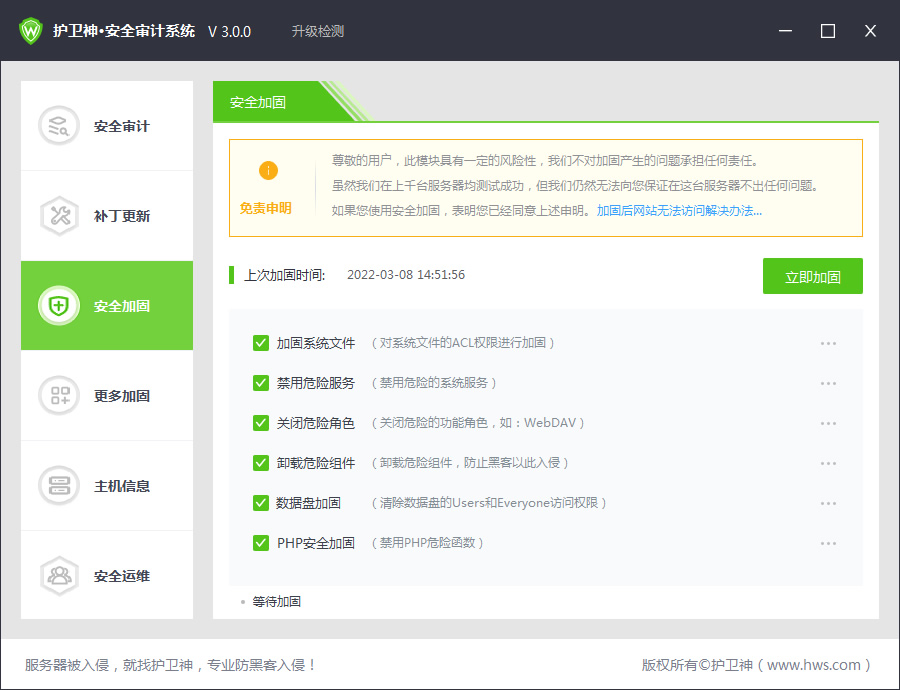
Task: Click the 主机信息 server icon
Action: 59,486
